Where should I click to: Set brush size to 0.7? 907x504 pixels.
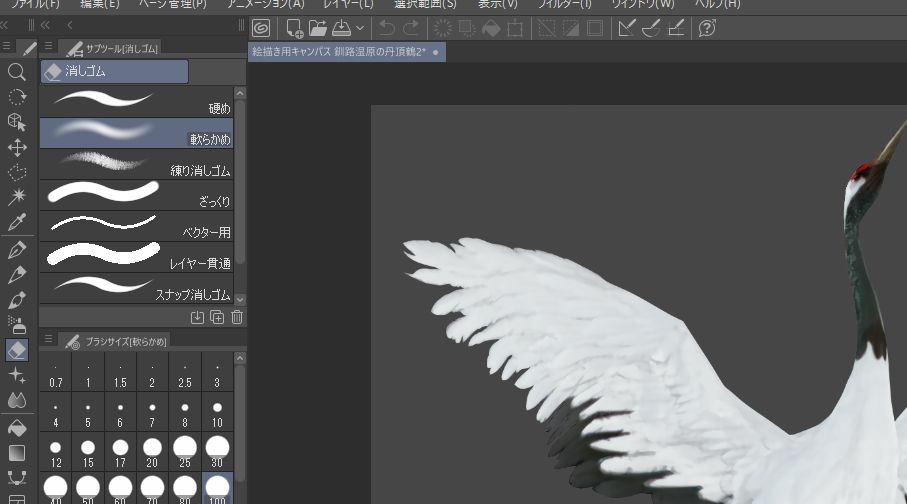click(x=56, y=372)
